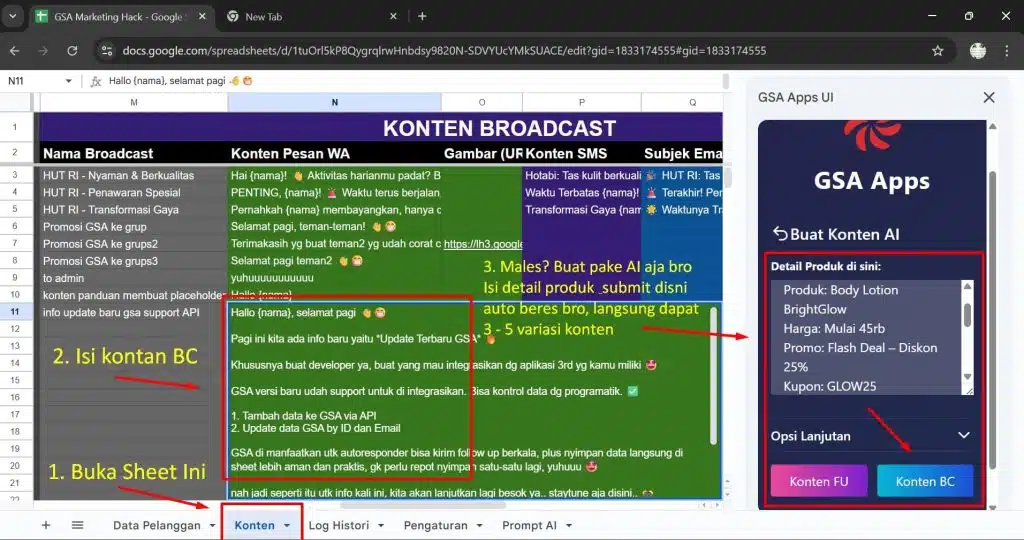The image size is (1024, 540).
Task: Select cell 'Promosi GSA ke grups2'
Action: click(x=133, y=244)
